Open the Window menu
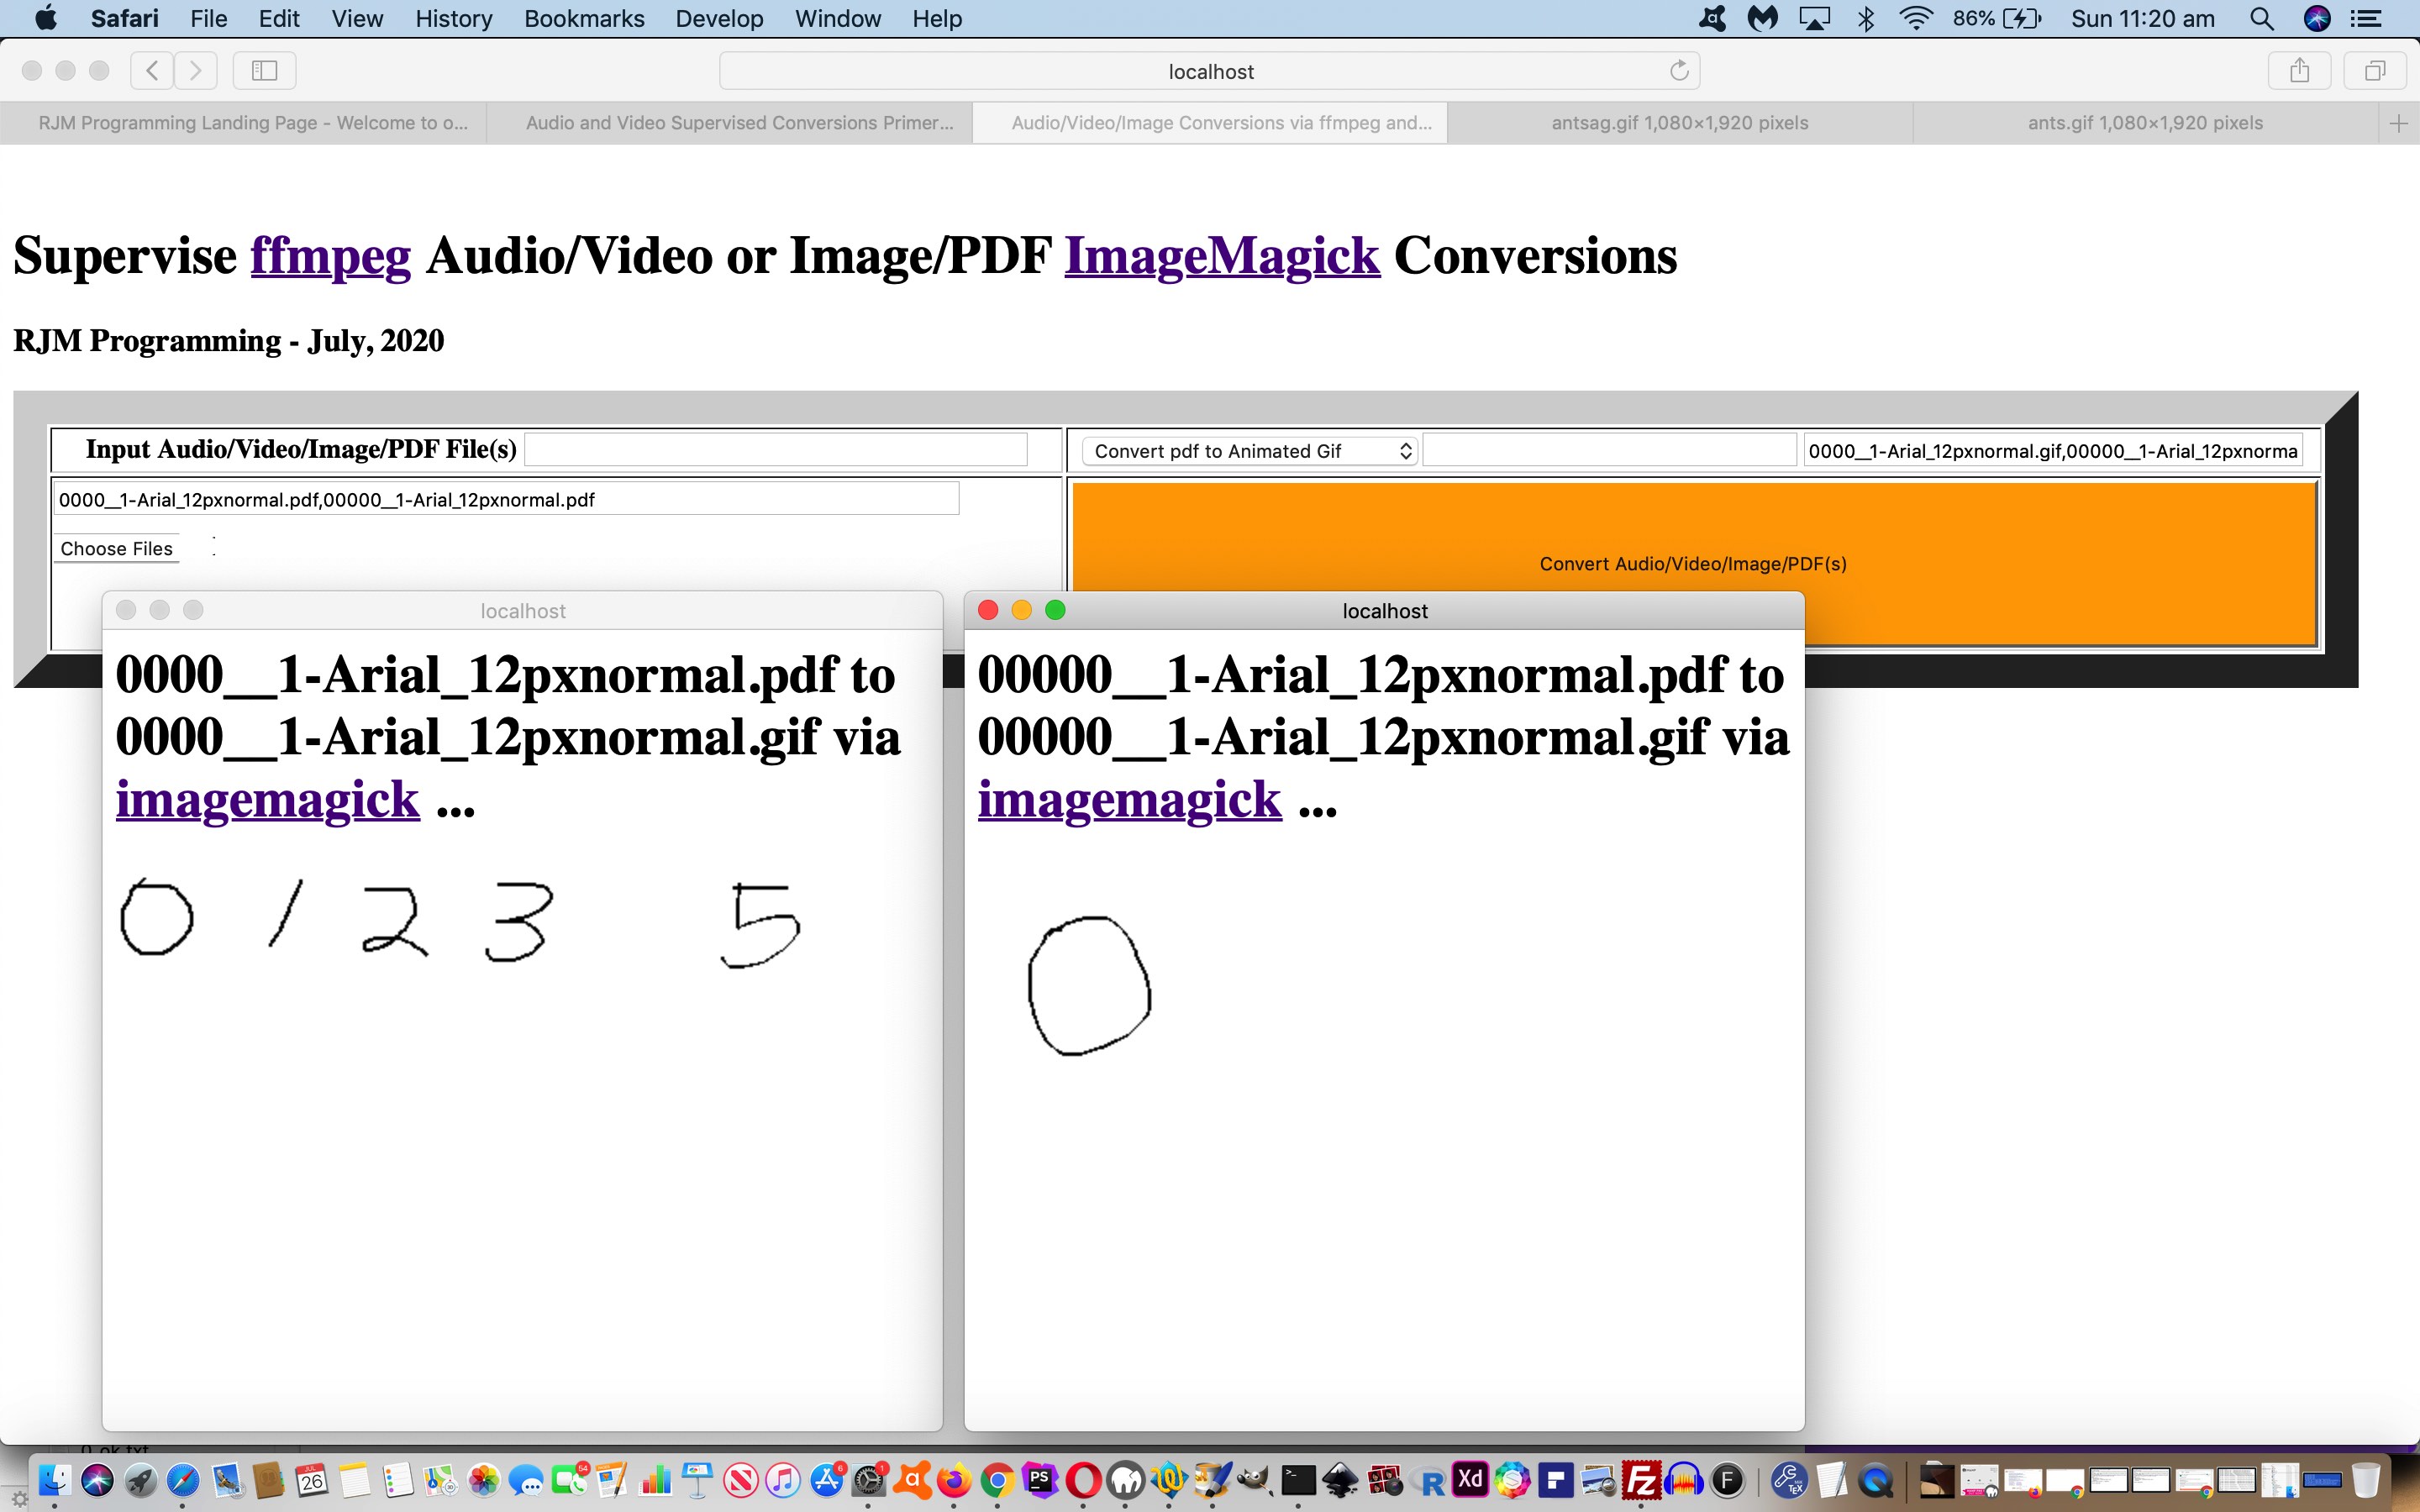 (837, 19)
